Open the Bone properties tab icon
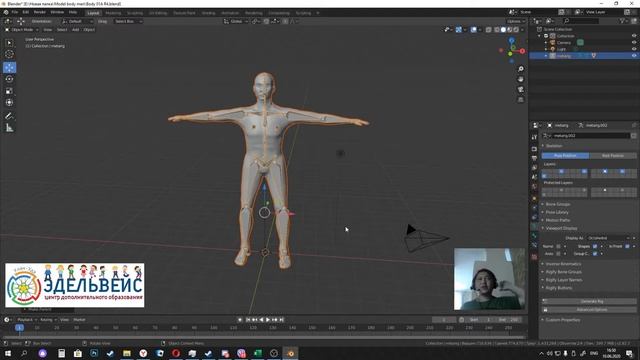The image size is (640, 360). coord(534,236)
